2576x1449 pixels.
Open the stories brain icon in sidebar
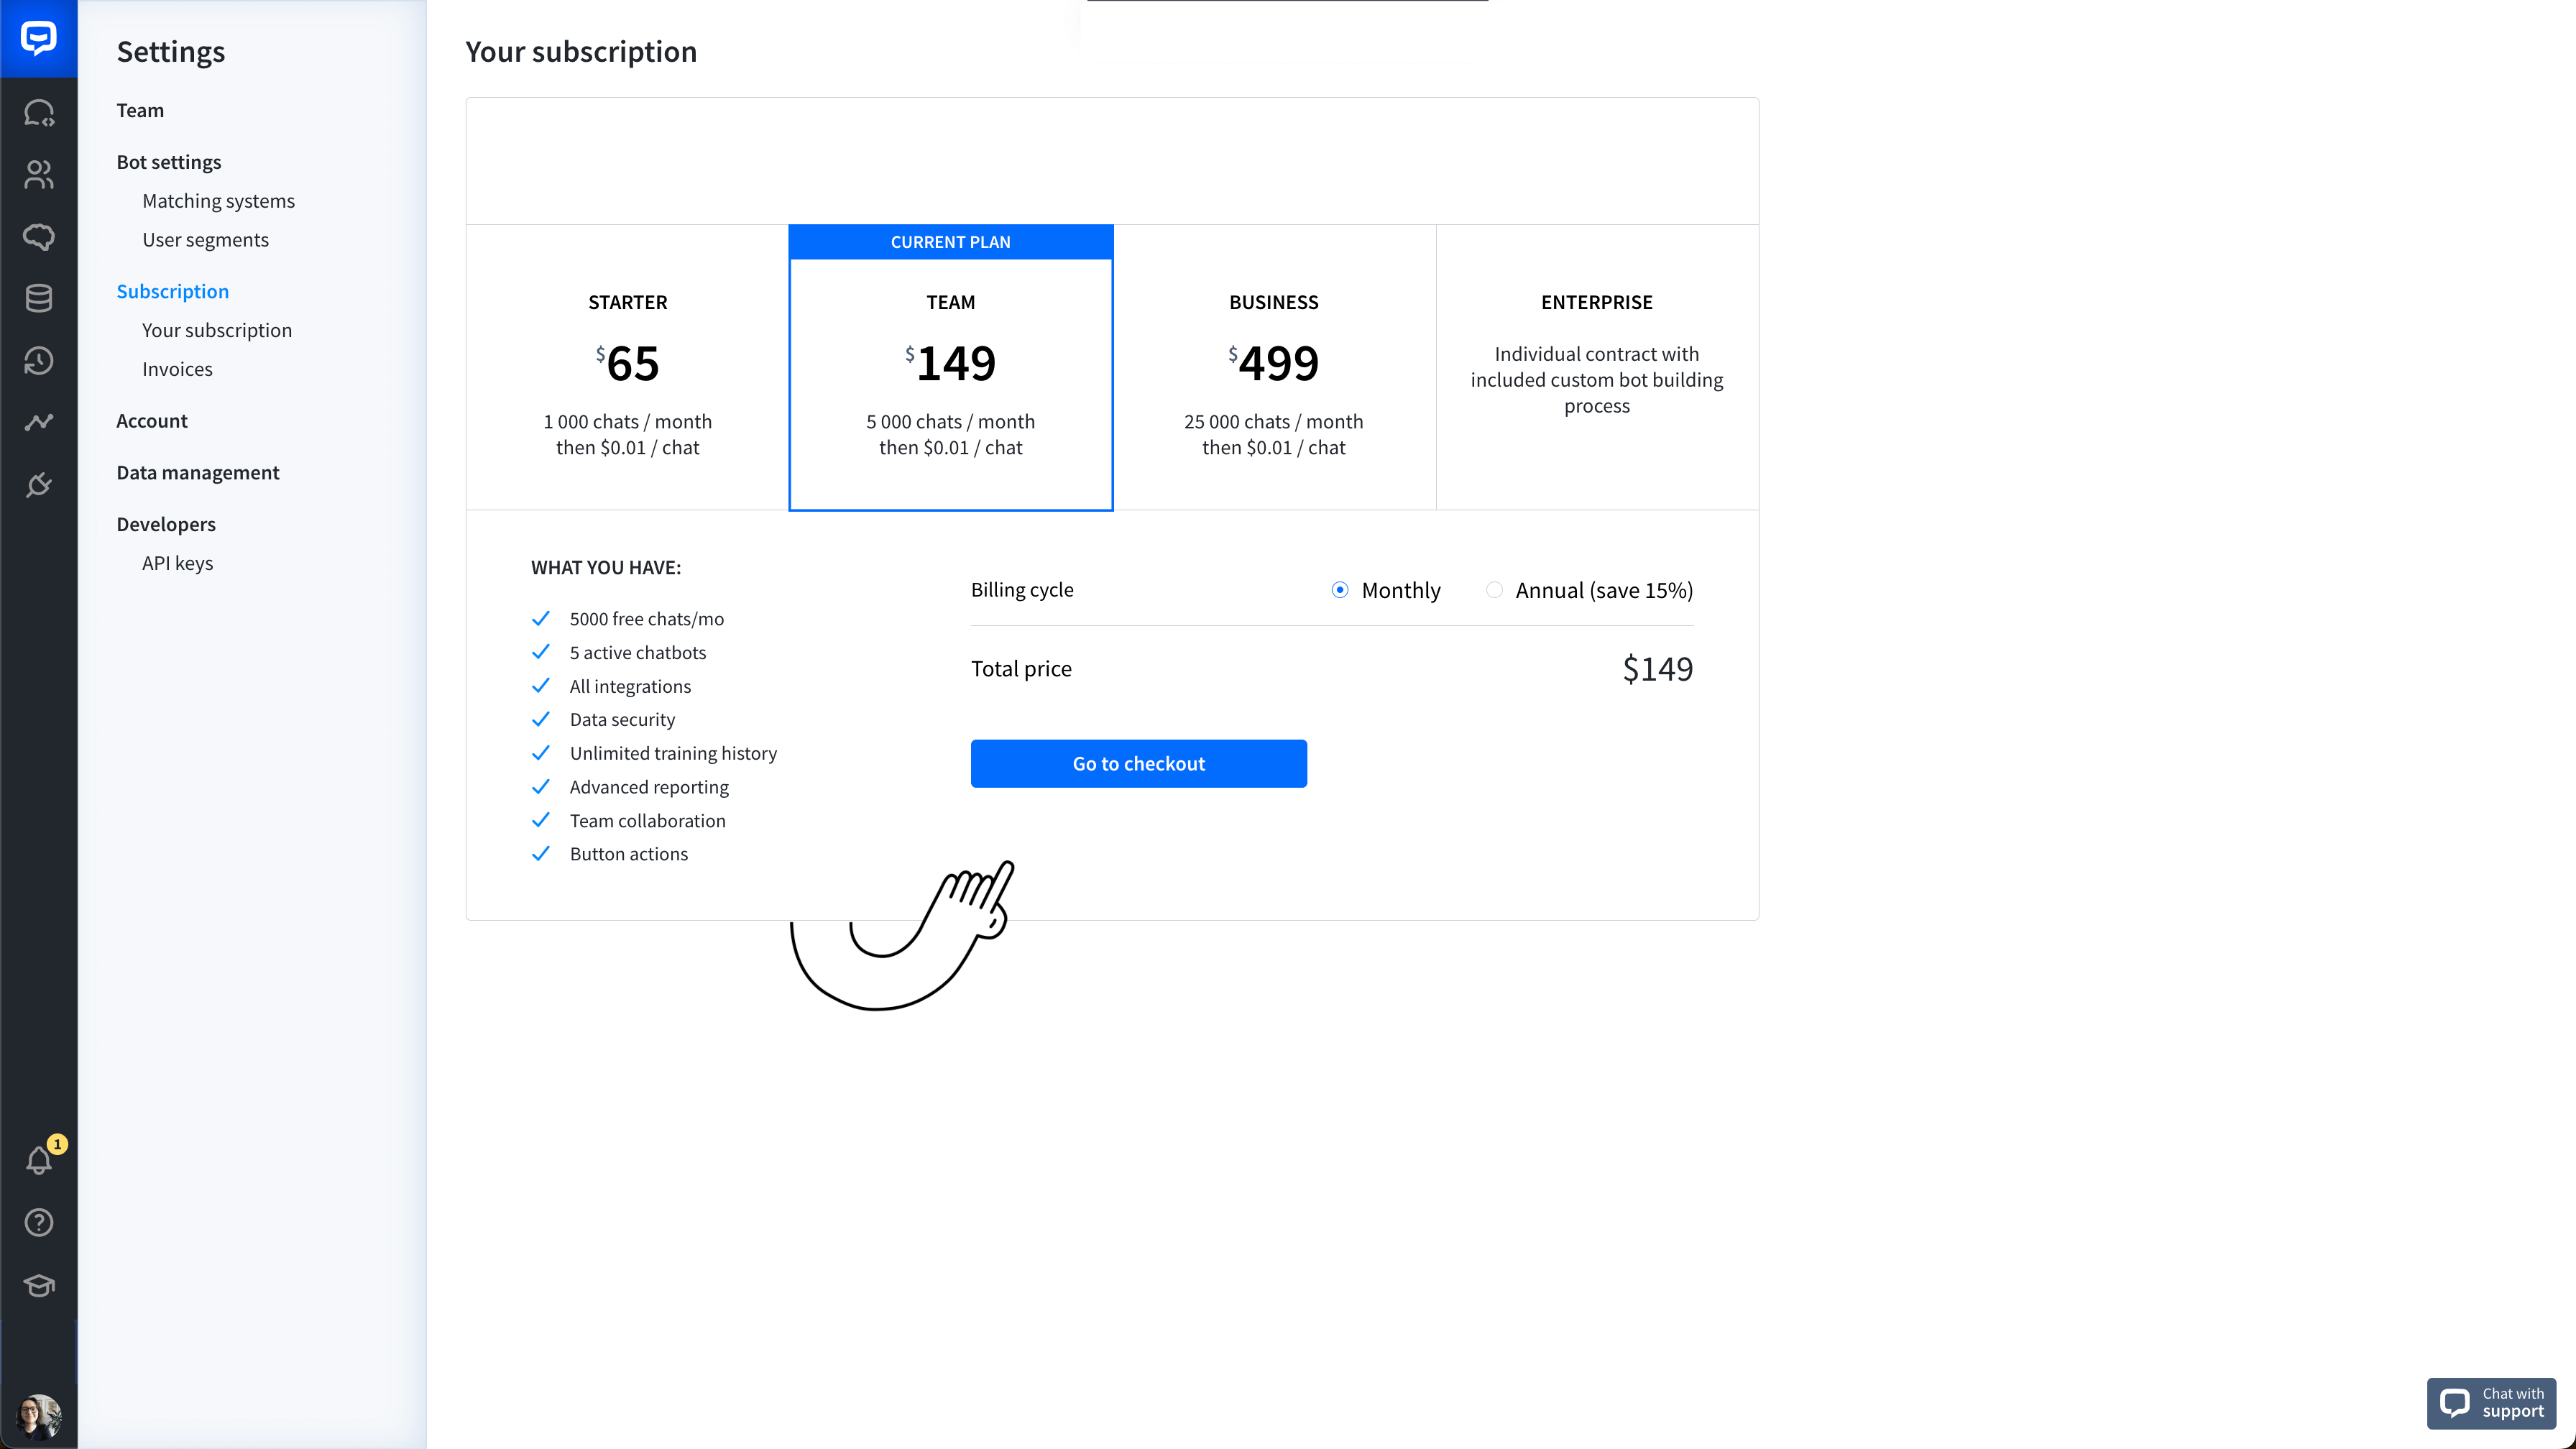coord(38,237)
